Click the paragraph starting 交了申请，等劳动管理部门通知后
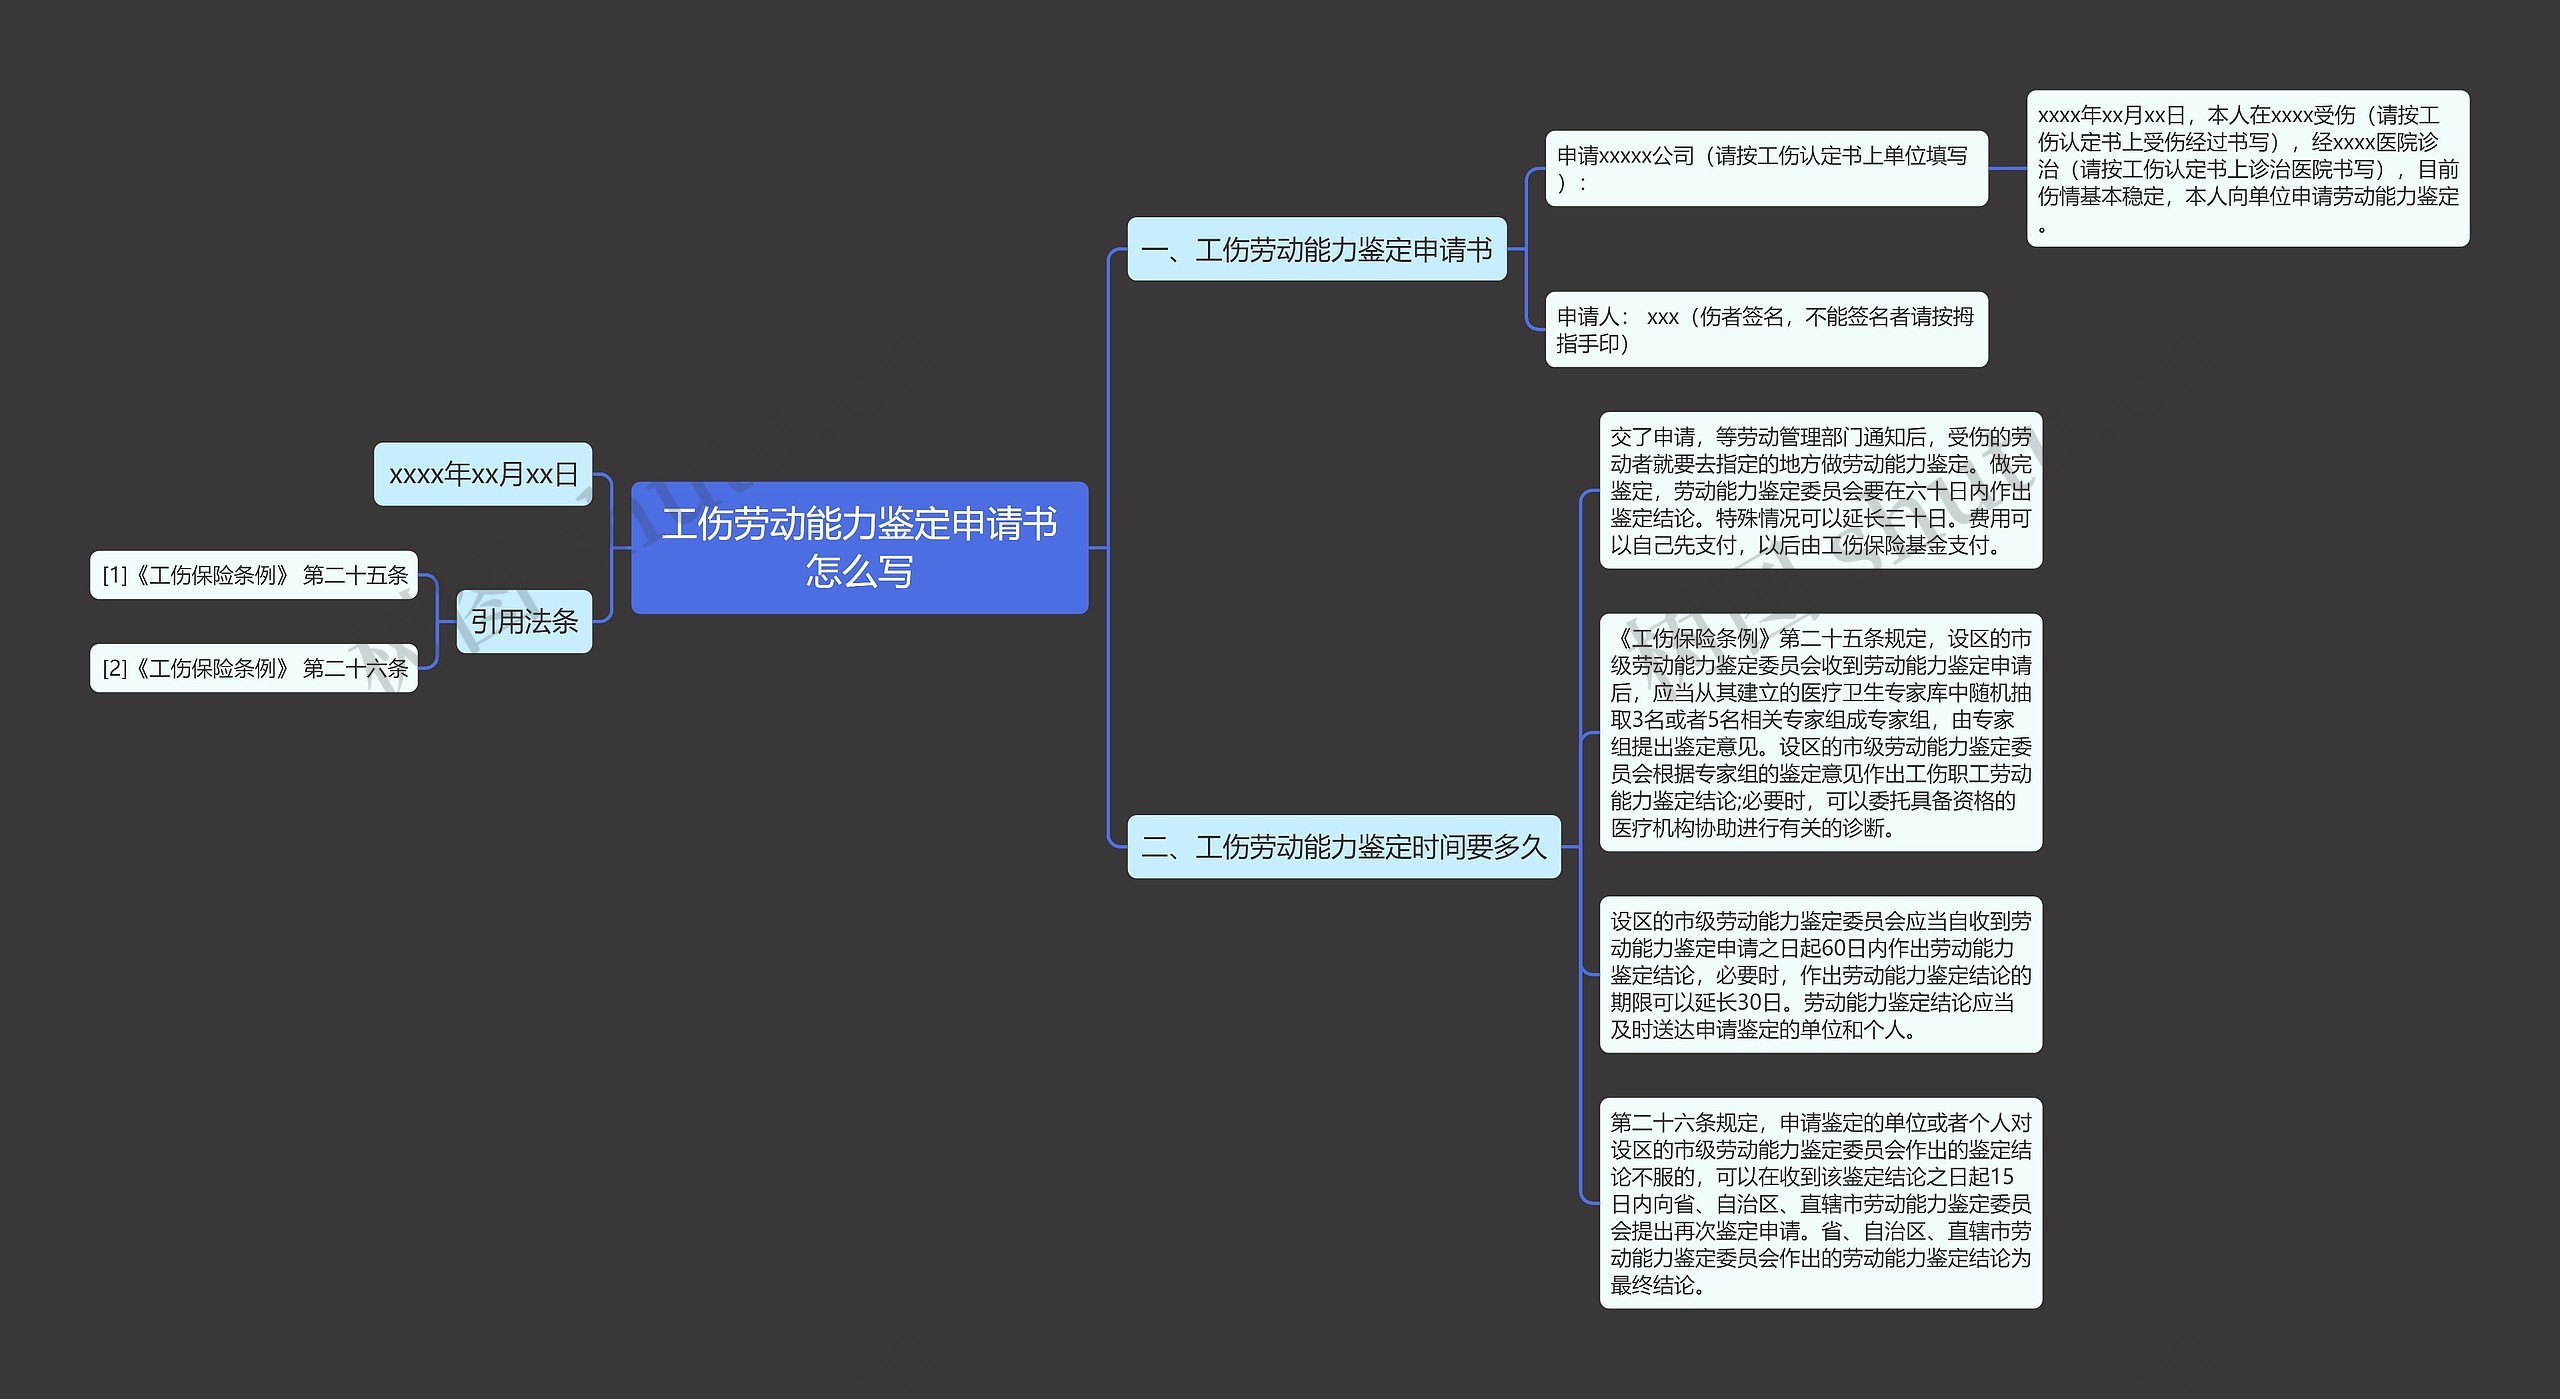The width and height of the screenshot is (2560, 1399). point(1820,490)
